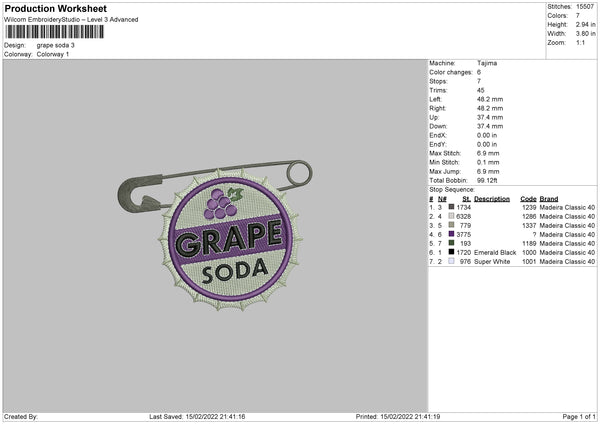
Task: Click the Trims value 45
Action: (x=481, y=90)
